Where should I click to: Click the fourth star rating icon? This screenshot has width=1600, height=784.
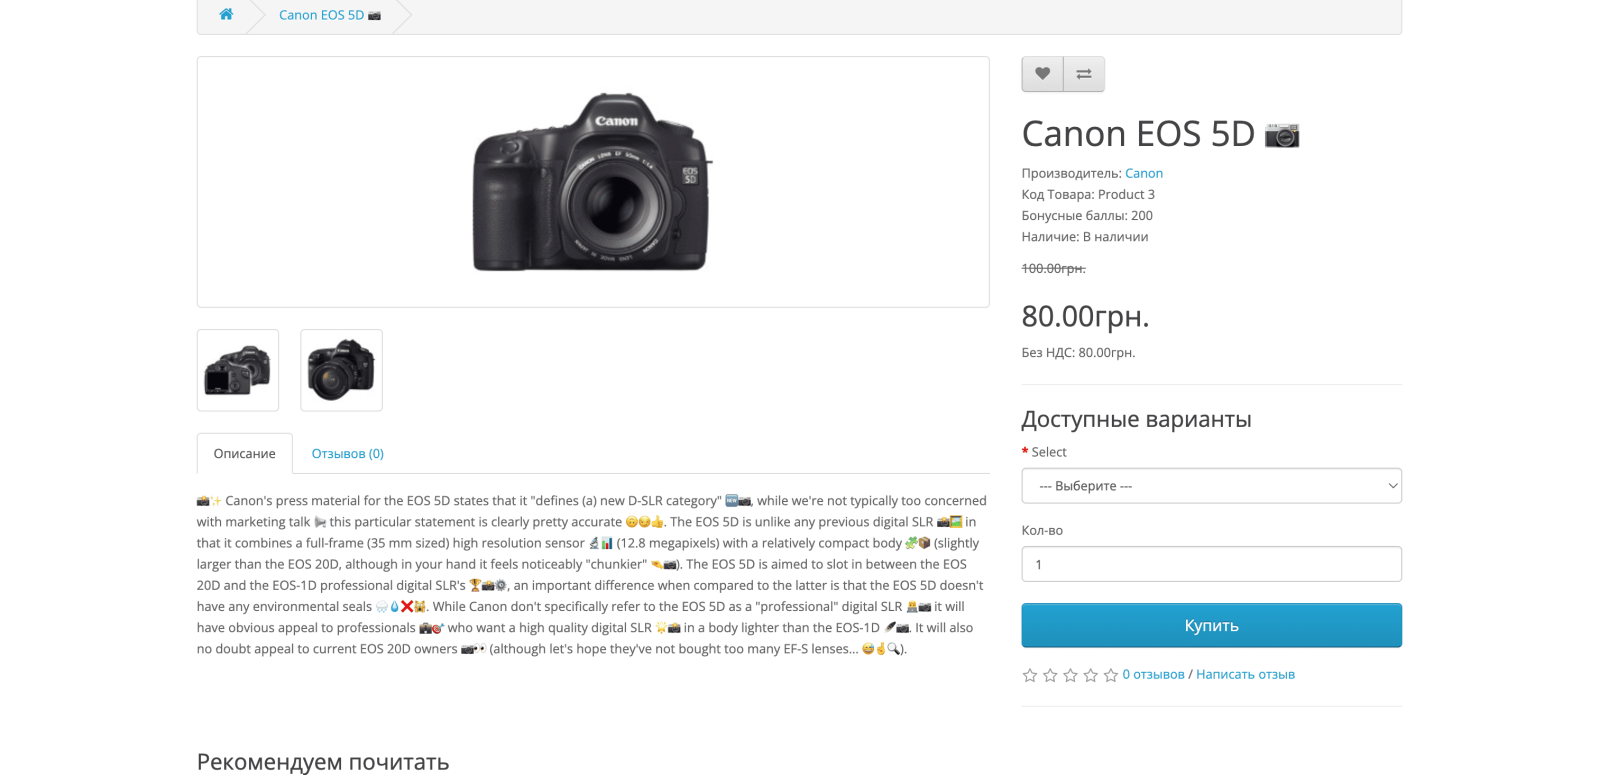coord(1090,675)
